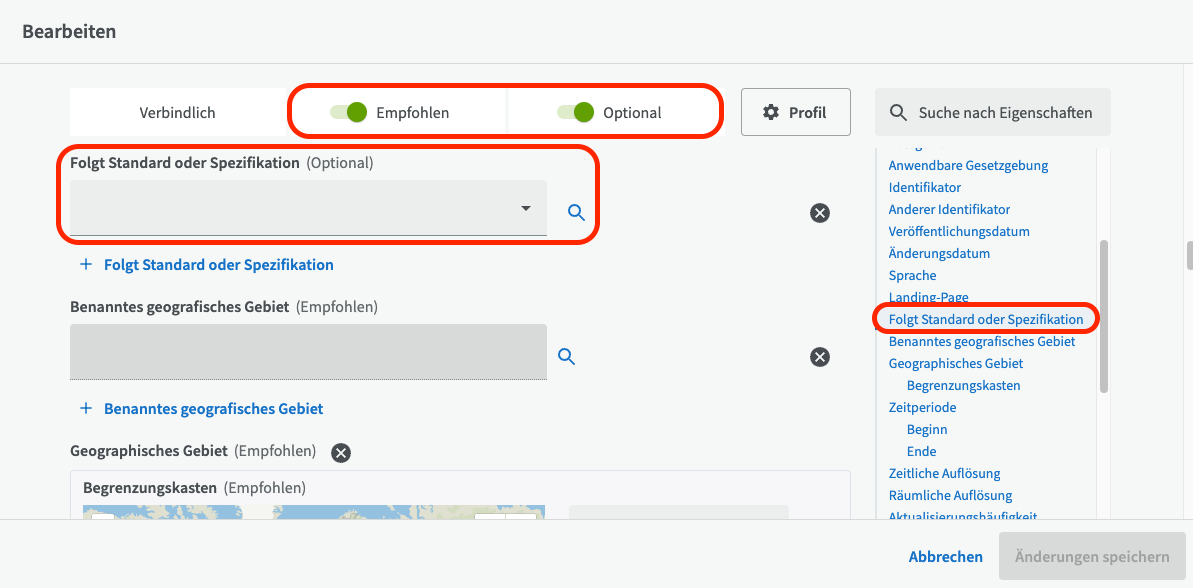Click the Abbrechen button
This screenshot has height=588, width=1193.
tap(945, 557)
